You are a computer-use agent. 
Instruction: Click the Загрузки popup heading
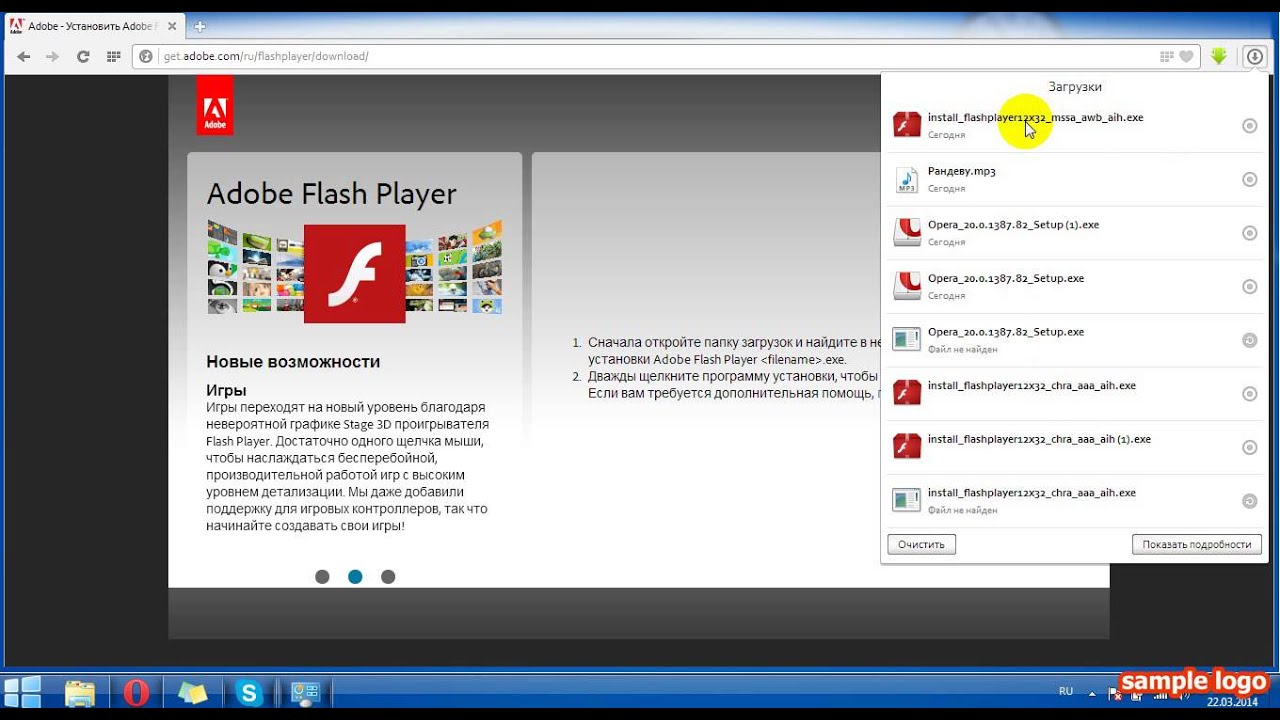tap(1075, 87)
